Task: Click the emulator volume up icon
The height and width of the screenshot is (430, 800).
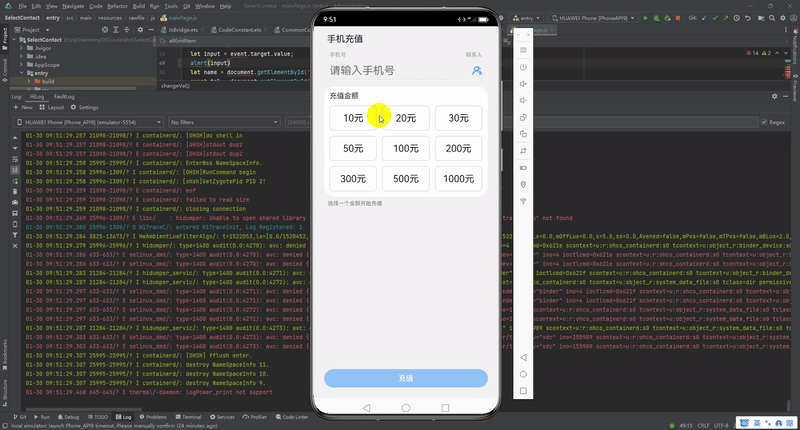Action: 523,84
